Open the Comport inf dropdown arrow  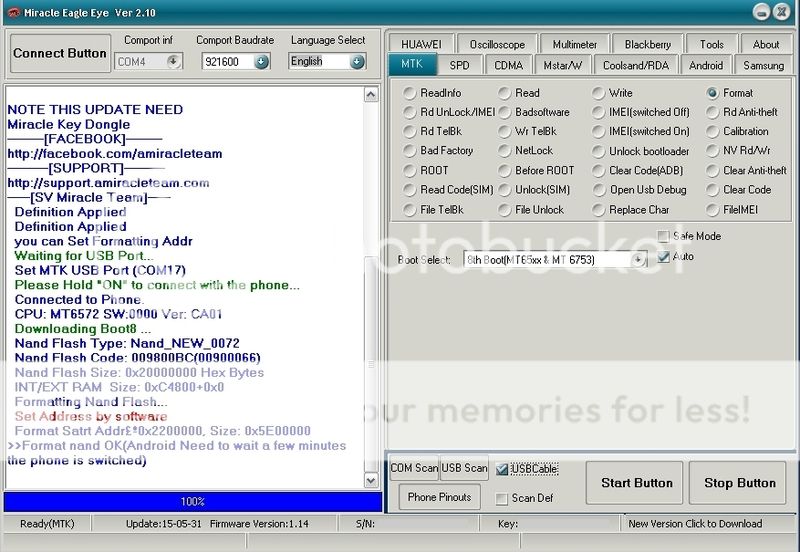173,62
